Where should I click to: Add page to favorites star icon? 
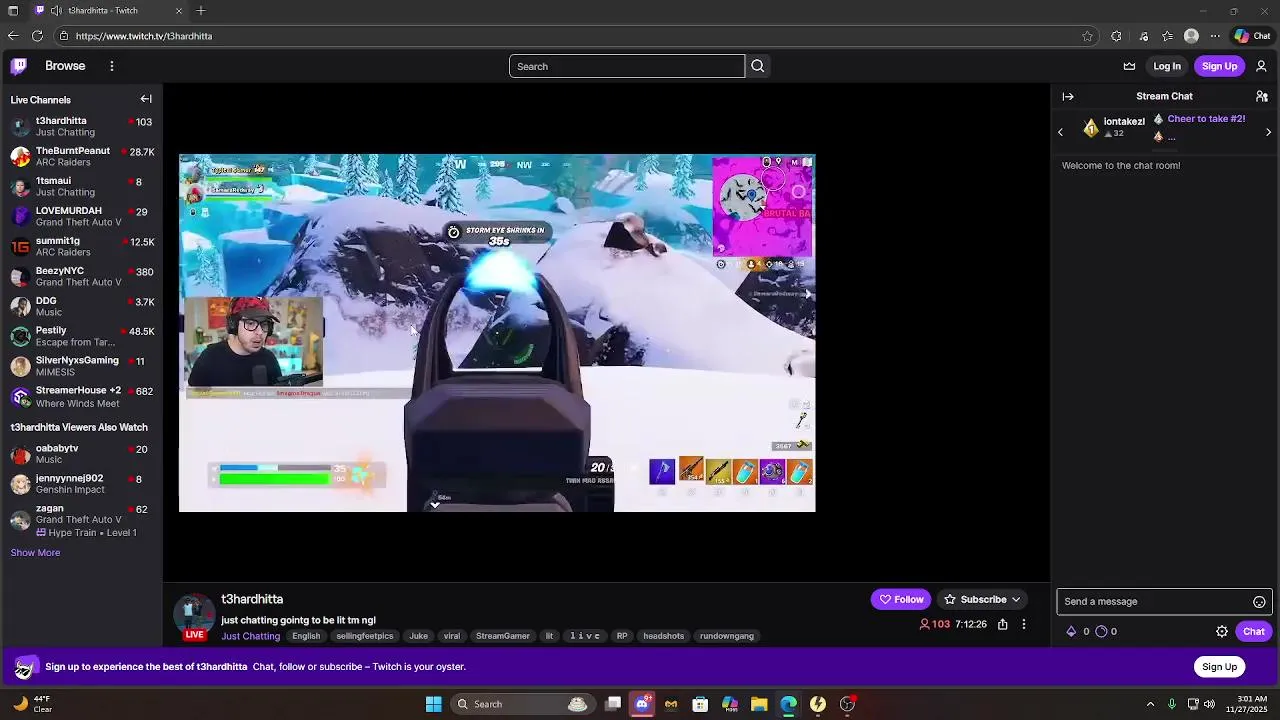tap(1087, 36)
